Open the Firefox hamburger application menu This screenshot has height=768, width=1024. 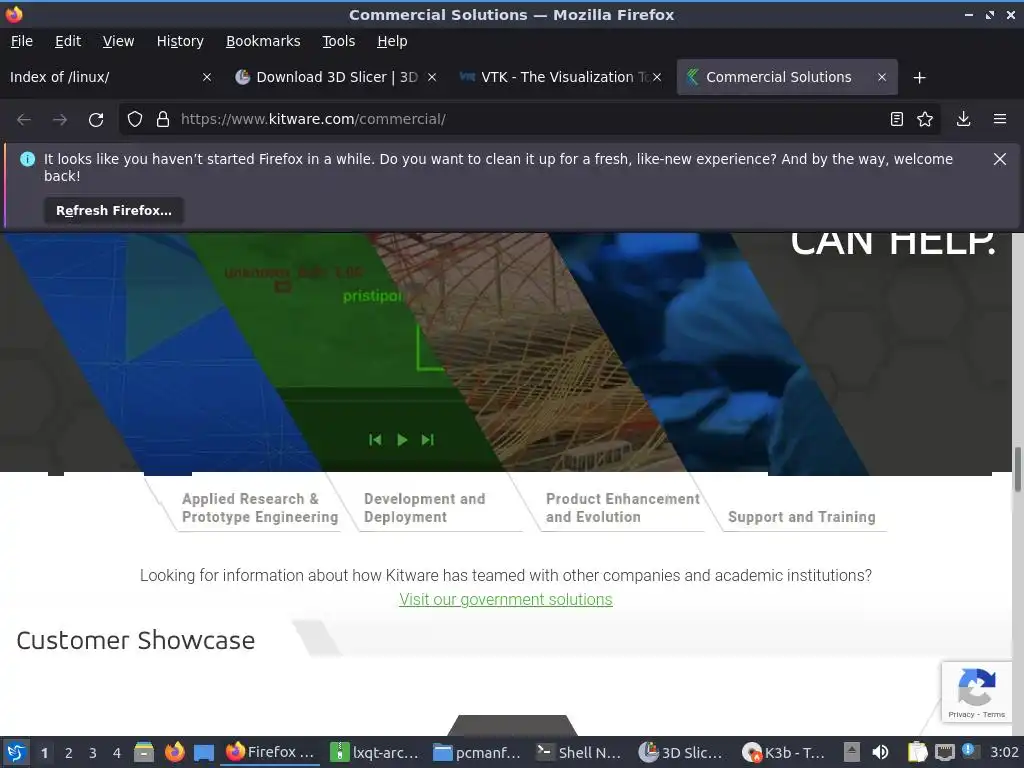(x=999, y=119)
